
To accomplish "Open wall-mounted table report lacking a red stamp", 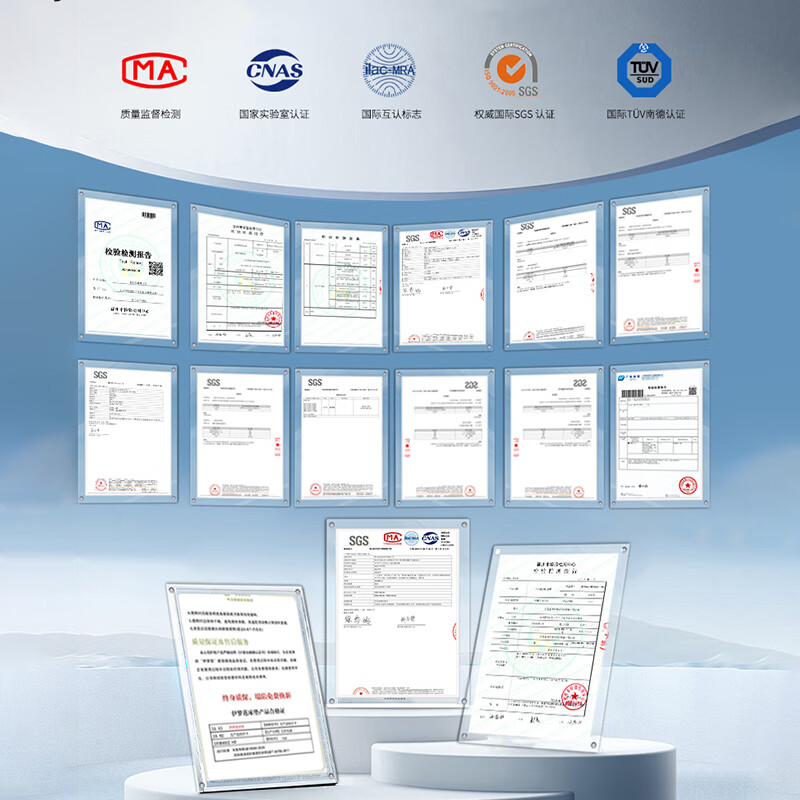I will coord(341,287).
